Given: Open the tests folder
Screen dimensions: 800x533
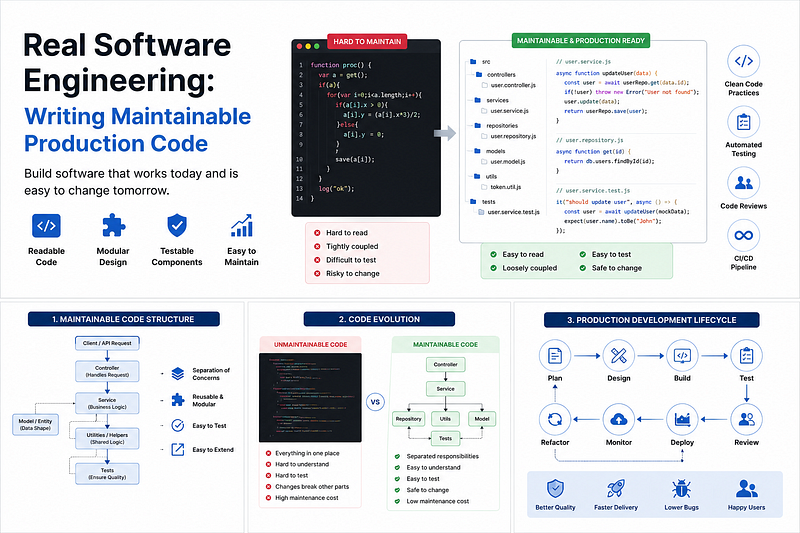Looking at the screenshot, I should pyautogui.click(x=483, y=201).
